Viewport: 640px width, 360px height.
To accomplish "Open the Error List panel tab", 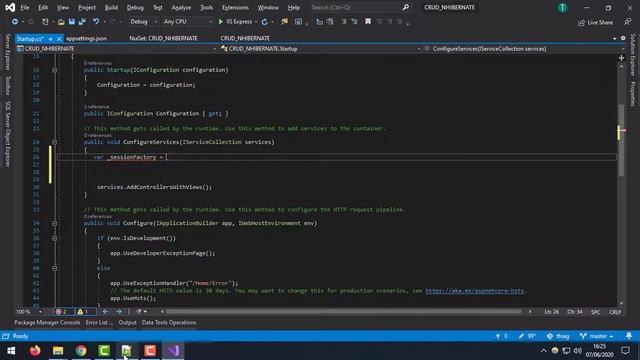I will tap(99, 322).
